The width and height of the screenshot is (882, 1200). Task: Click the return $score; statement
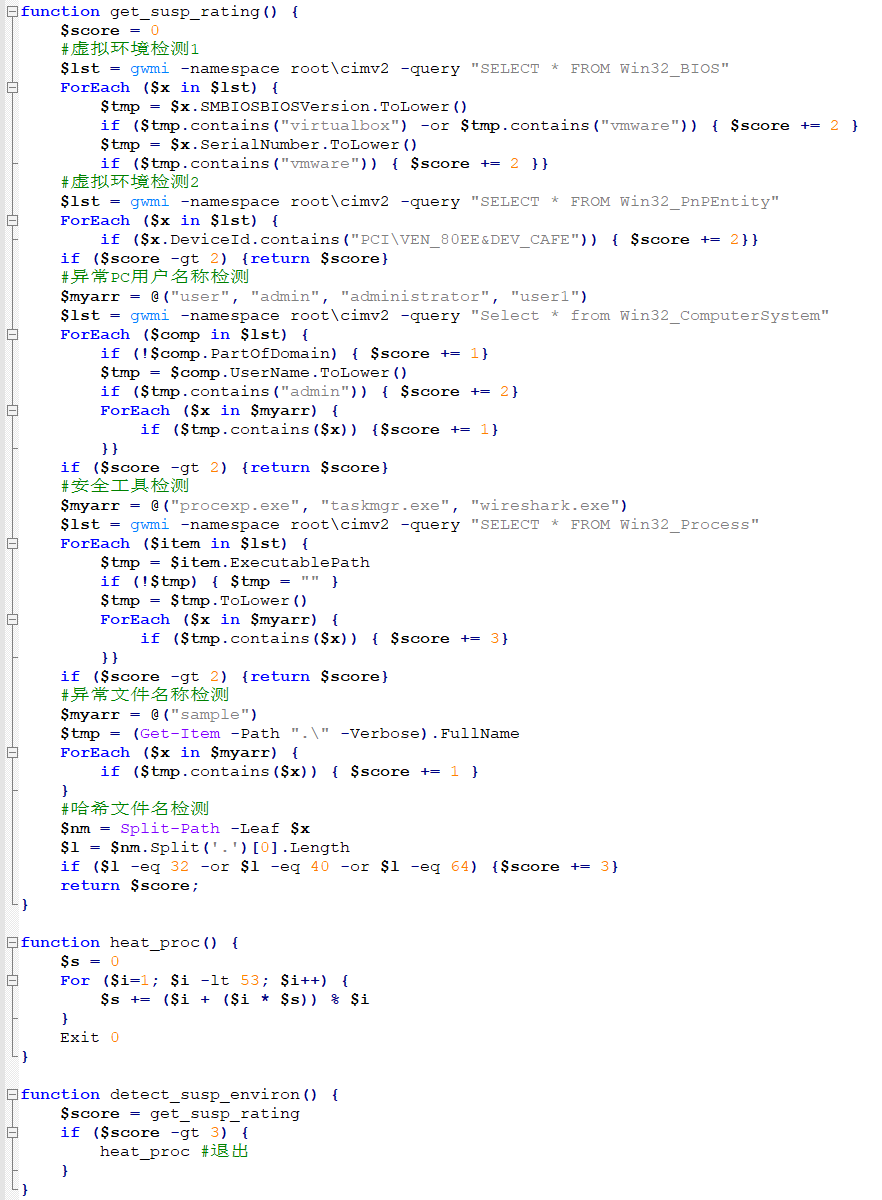point(130,885)
